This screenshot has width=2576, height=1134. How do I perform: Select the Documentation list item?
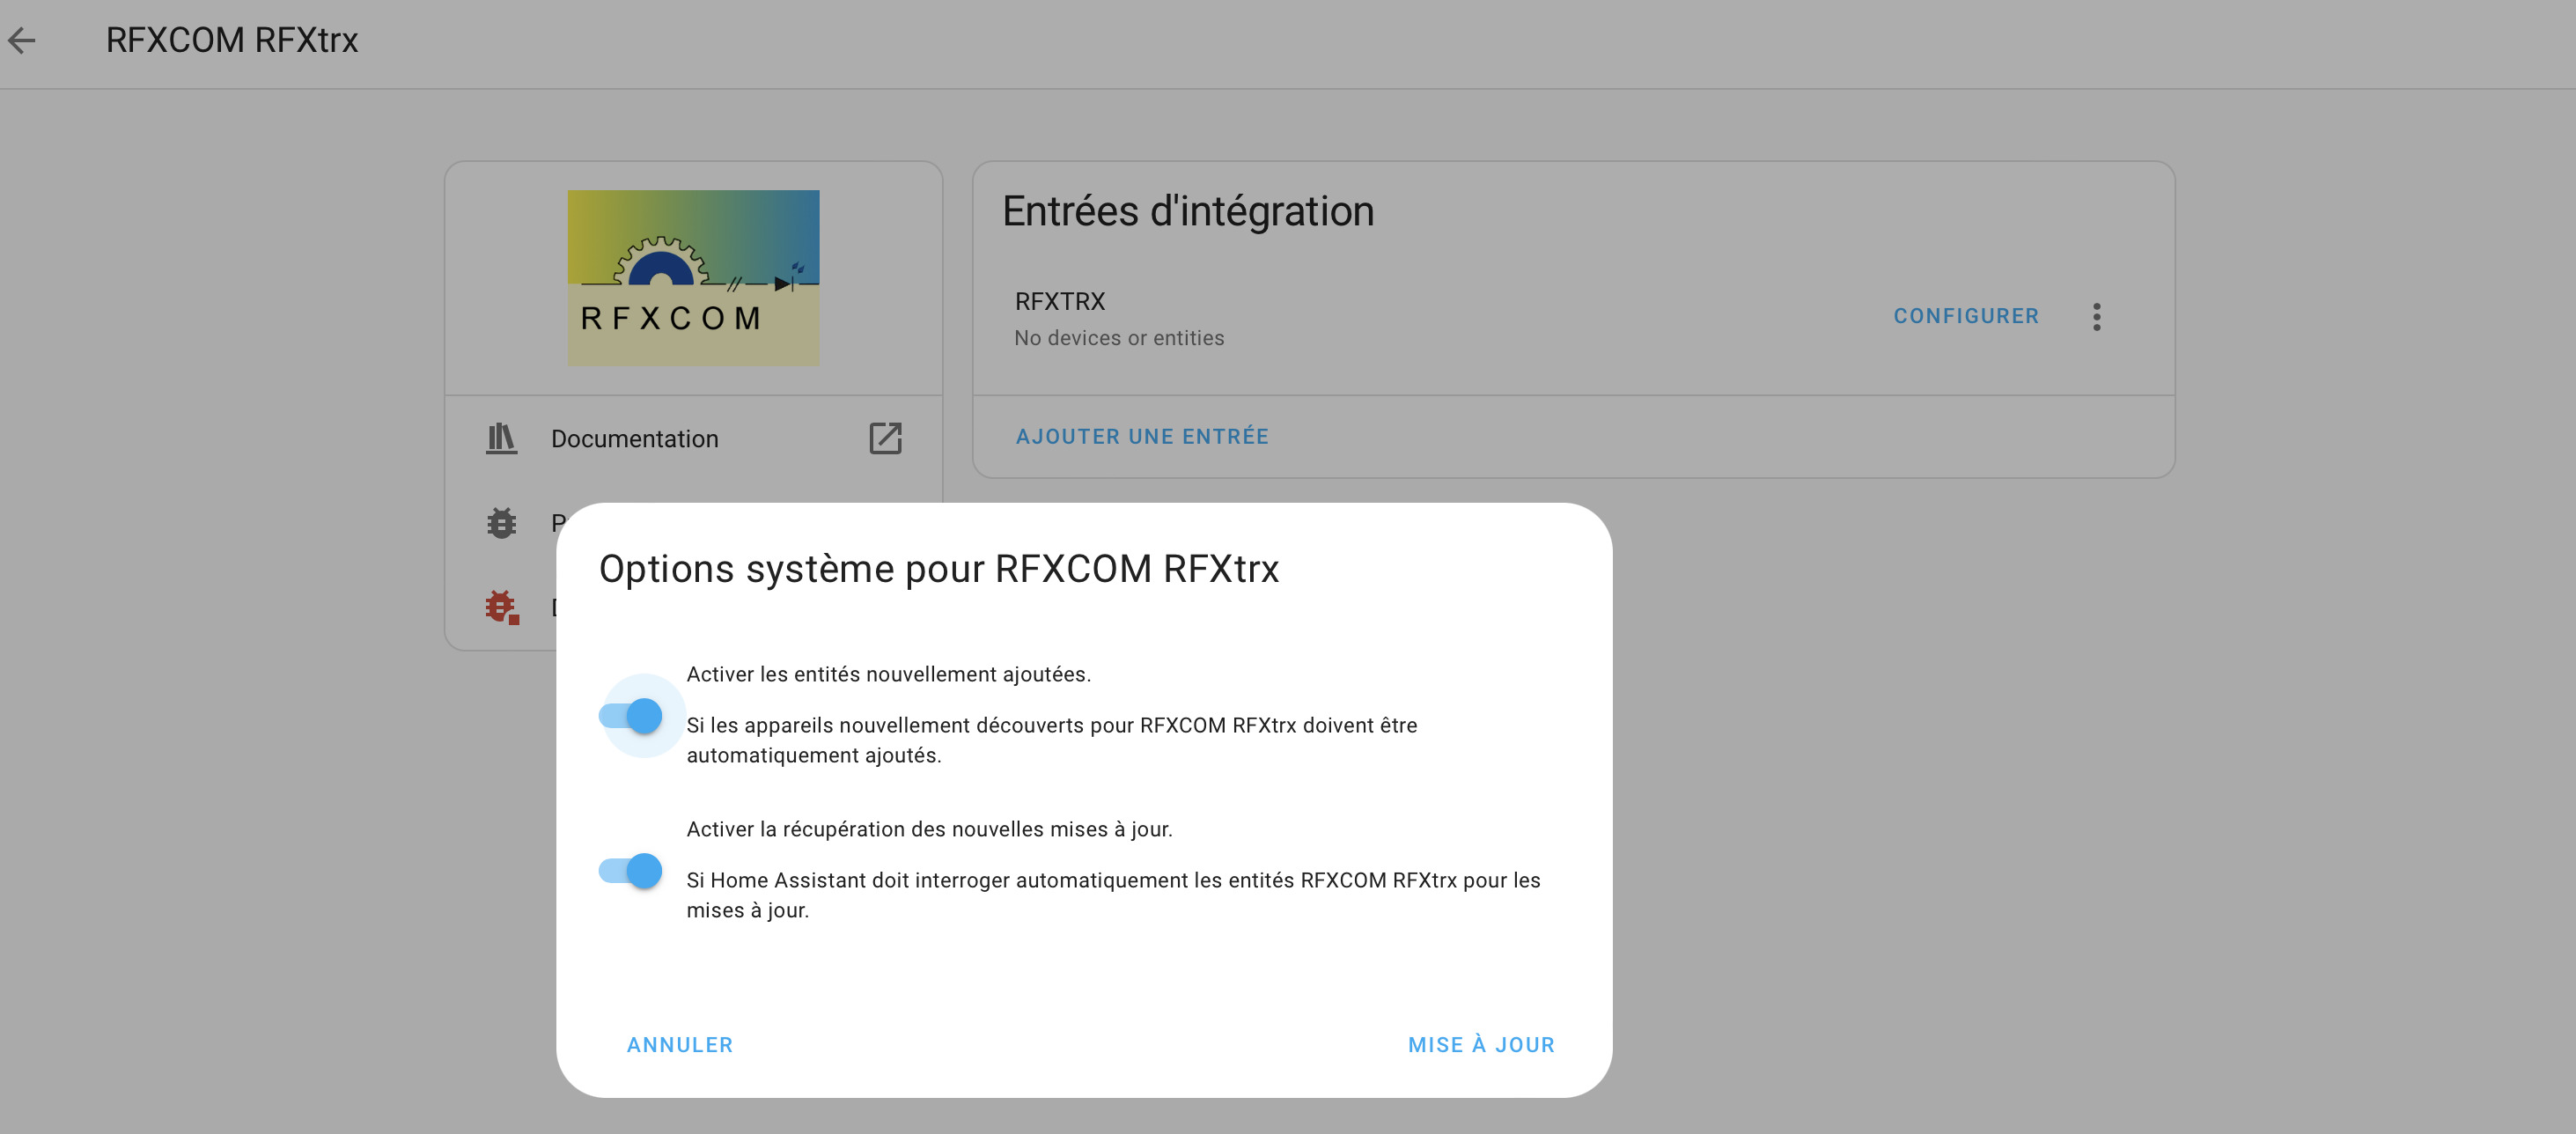click(x=693, y=438)
